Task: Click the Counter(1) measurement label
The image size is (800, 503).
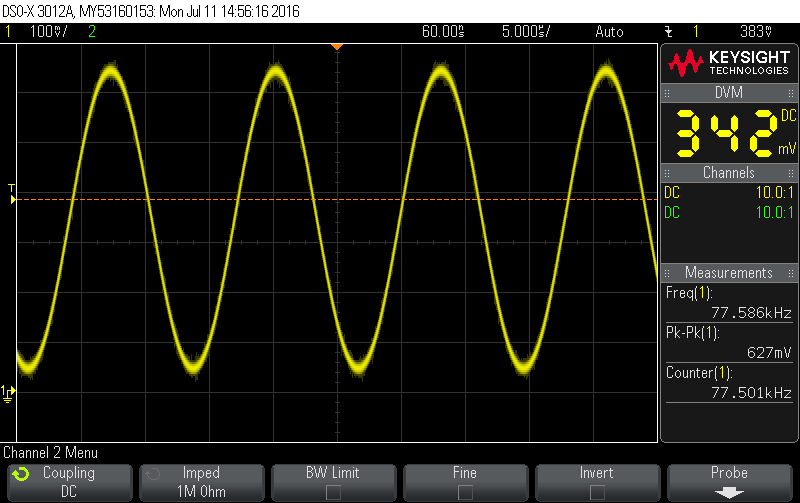Action: click(x=699, y=373)
